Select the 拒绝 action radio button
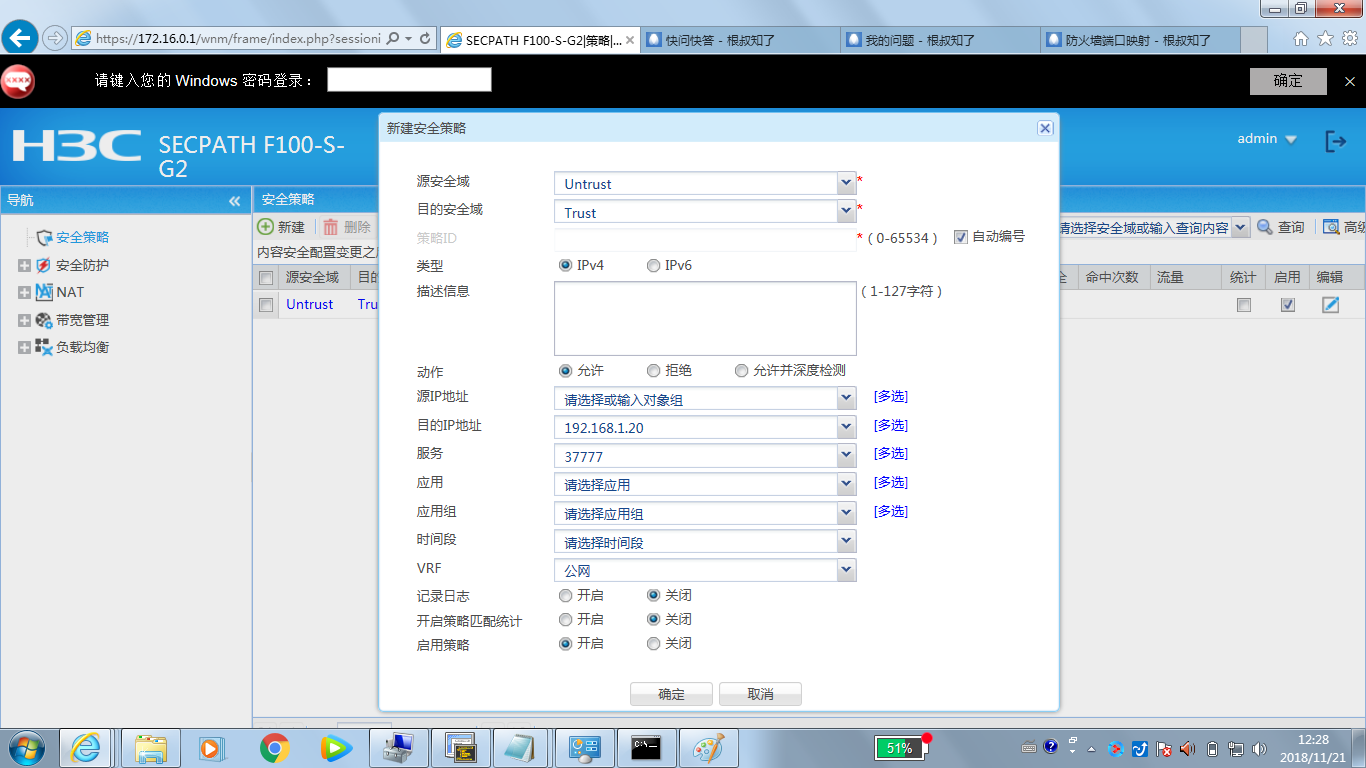The height and width of the screenshot is (768, 1366). pos(654,371)
